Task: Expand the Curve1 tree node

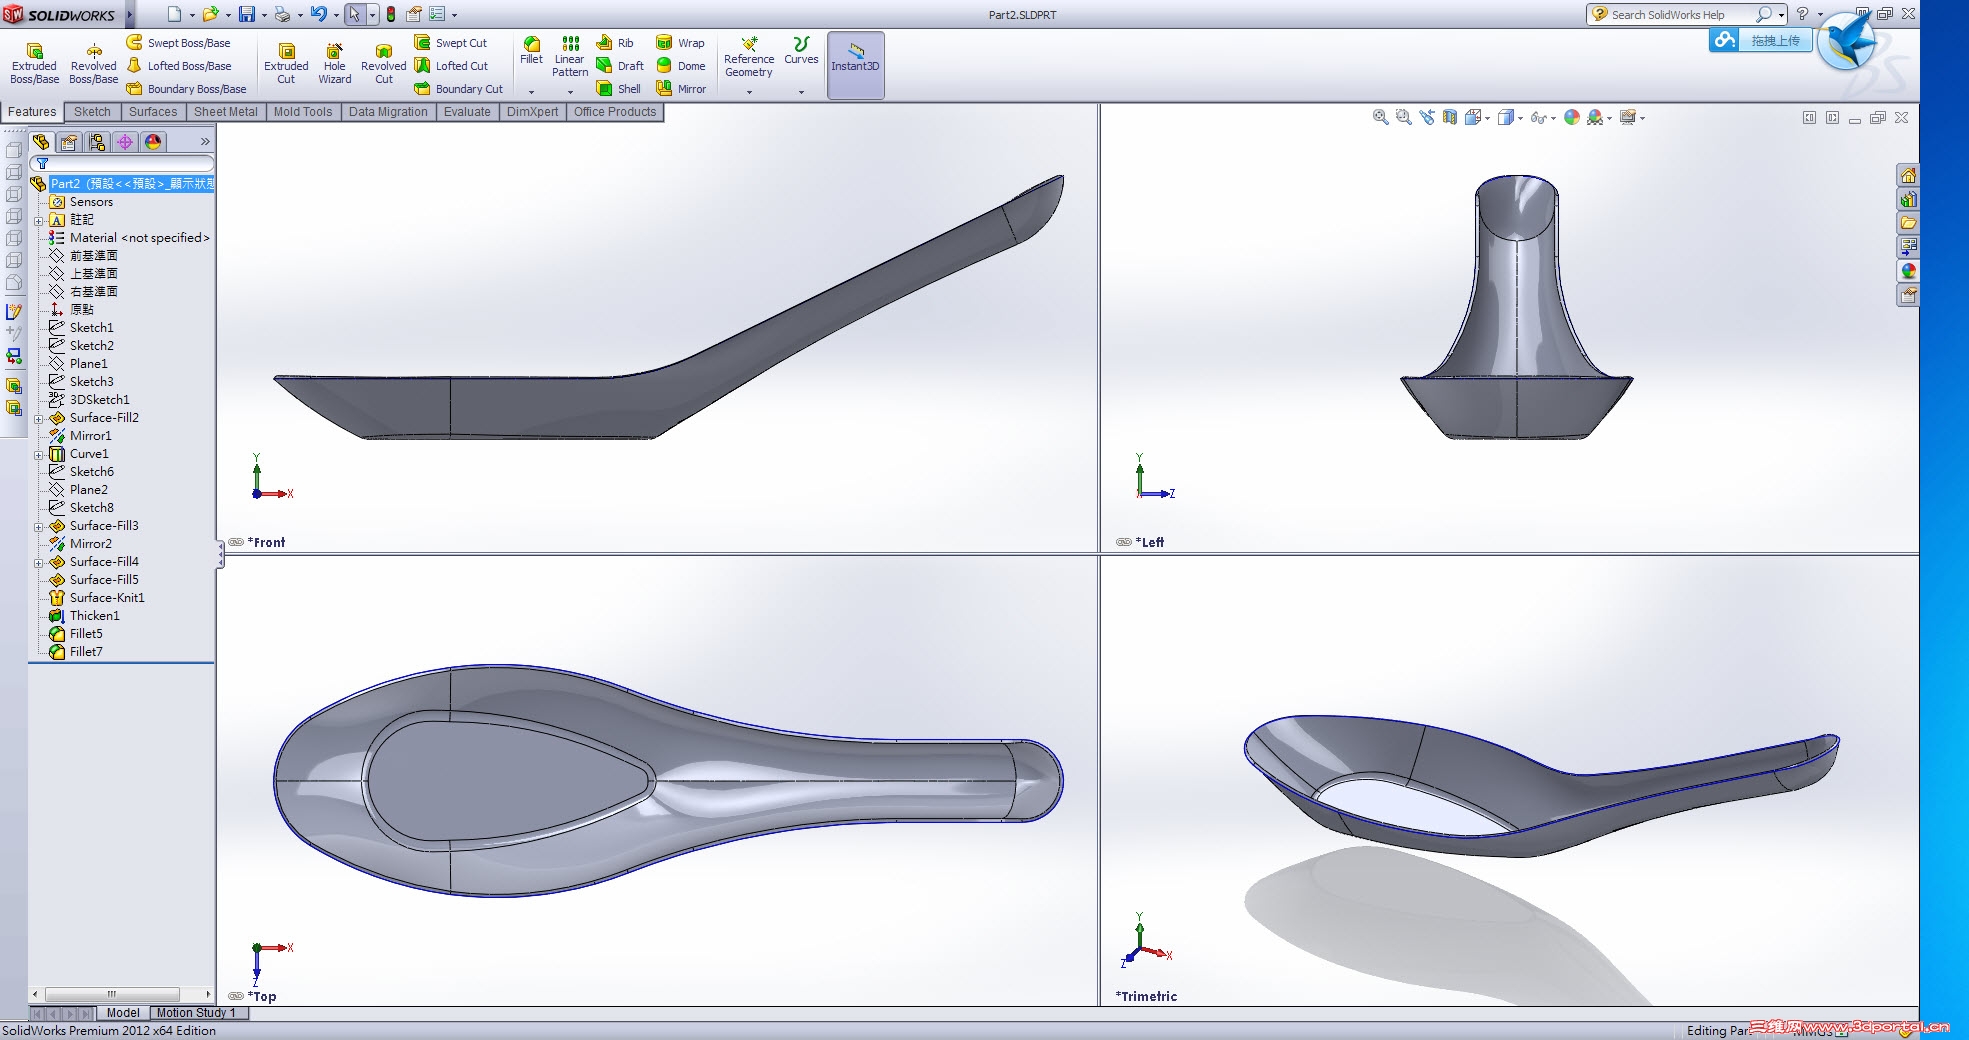Action: click(x=39, y=455)
